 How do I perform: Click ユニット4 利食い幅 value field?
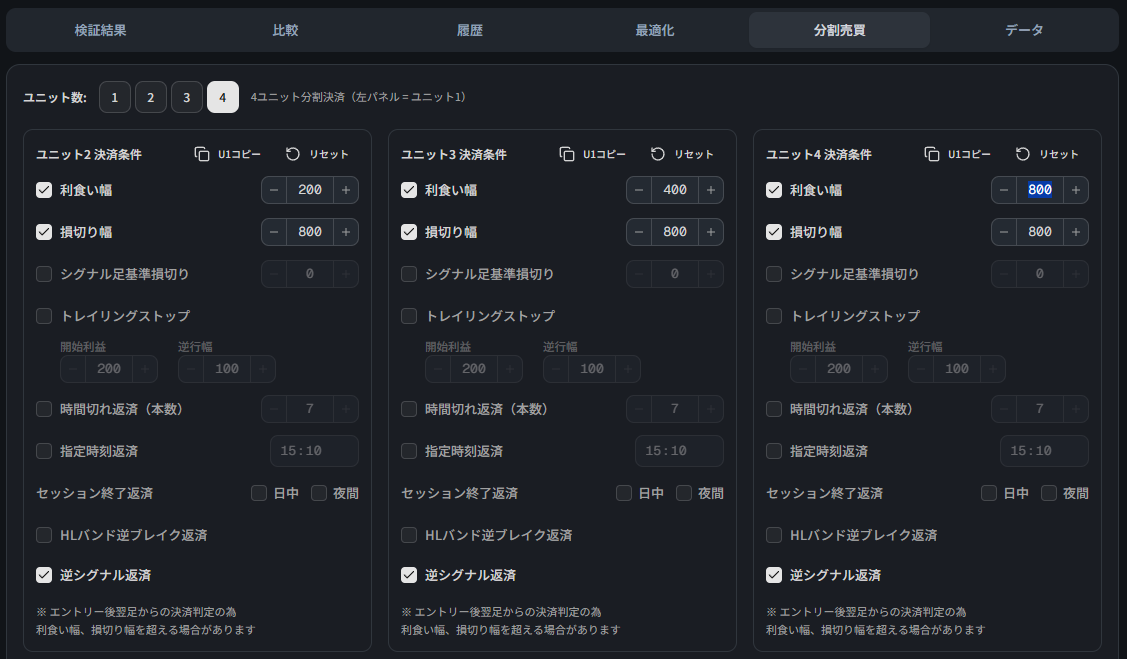point(1040,190)
